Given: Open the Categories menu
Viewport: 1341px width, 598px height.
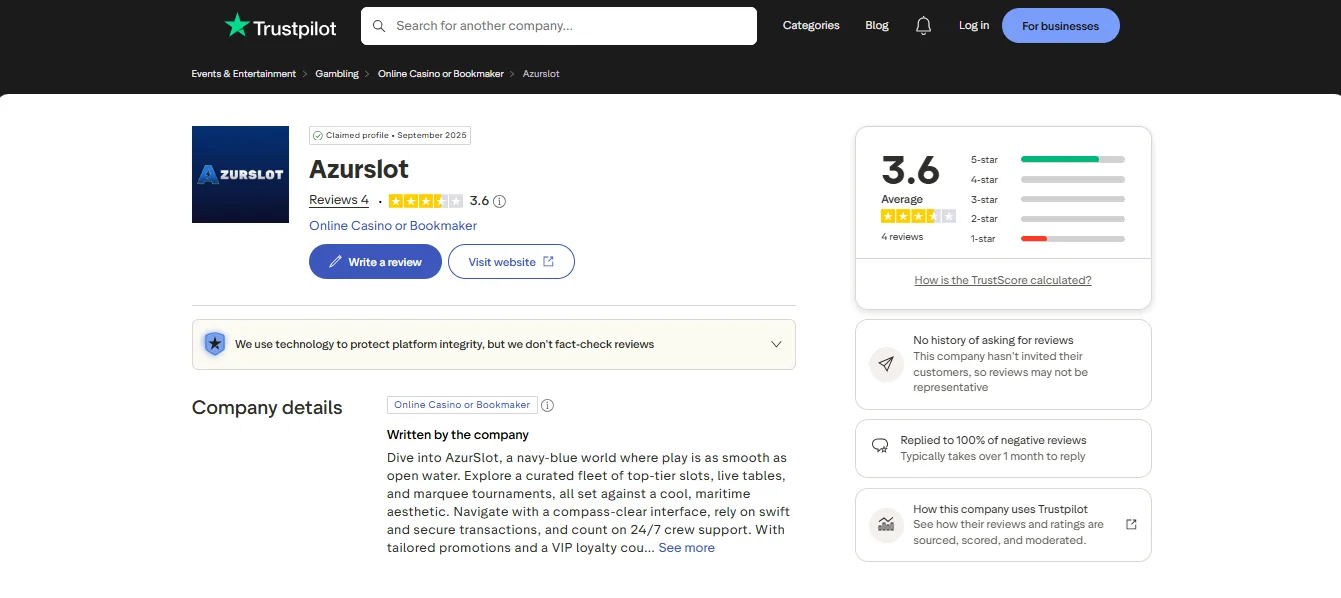Looking at the screenshot, I should click(811, 26).
